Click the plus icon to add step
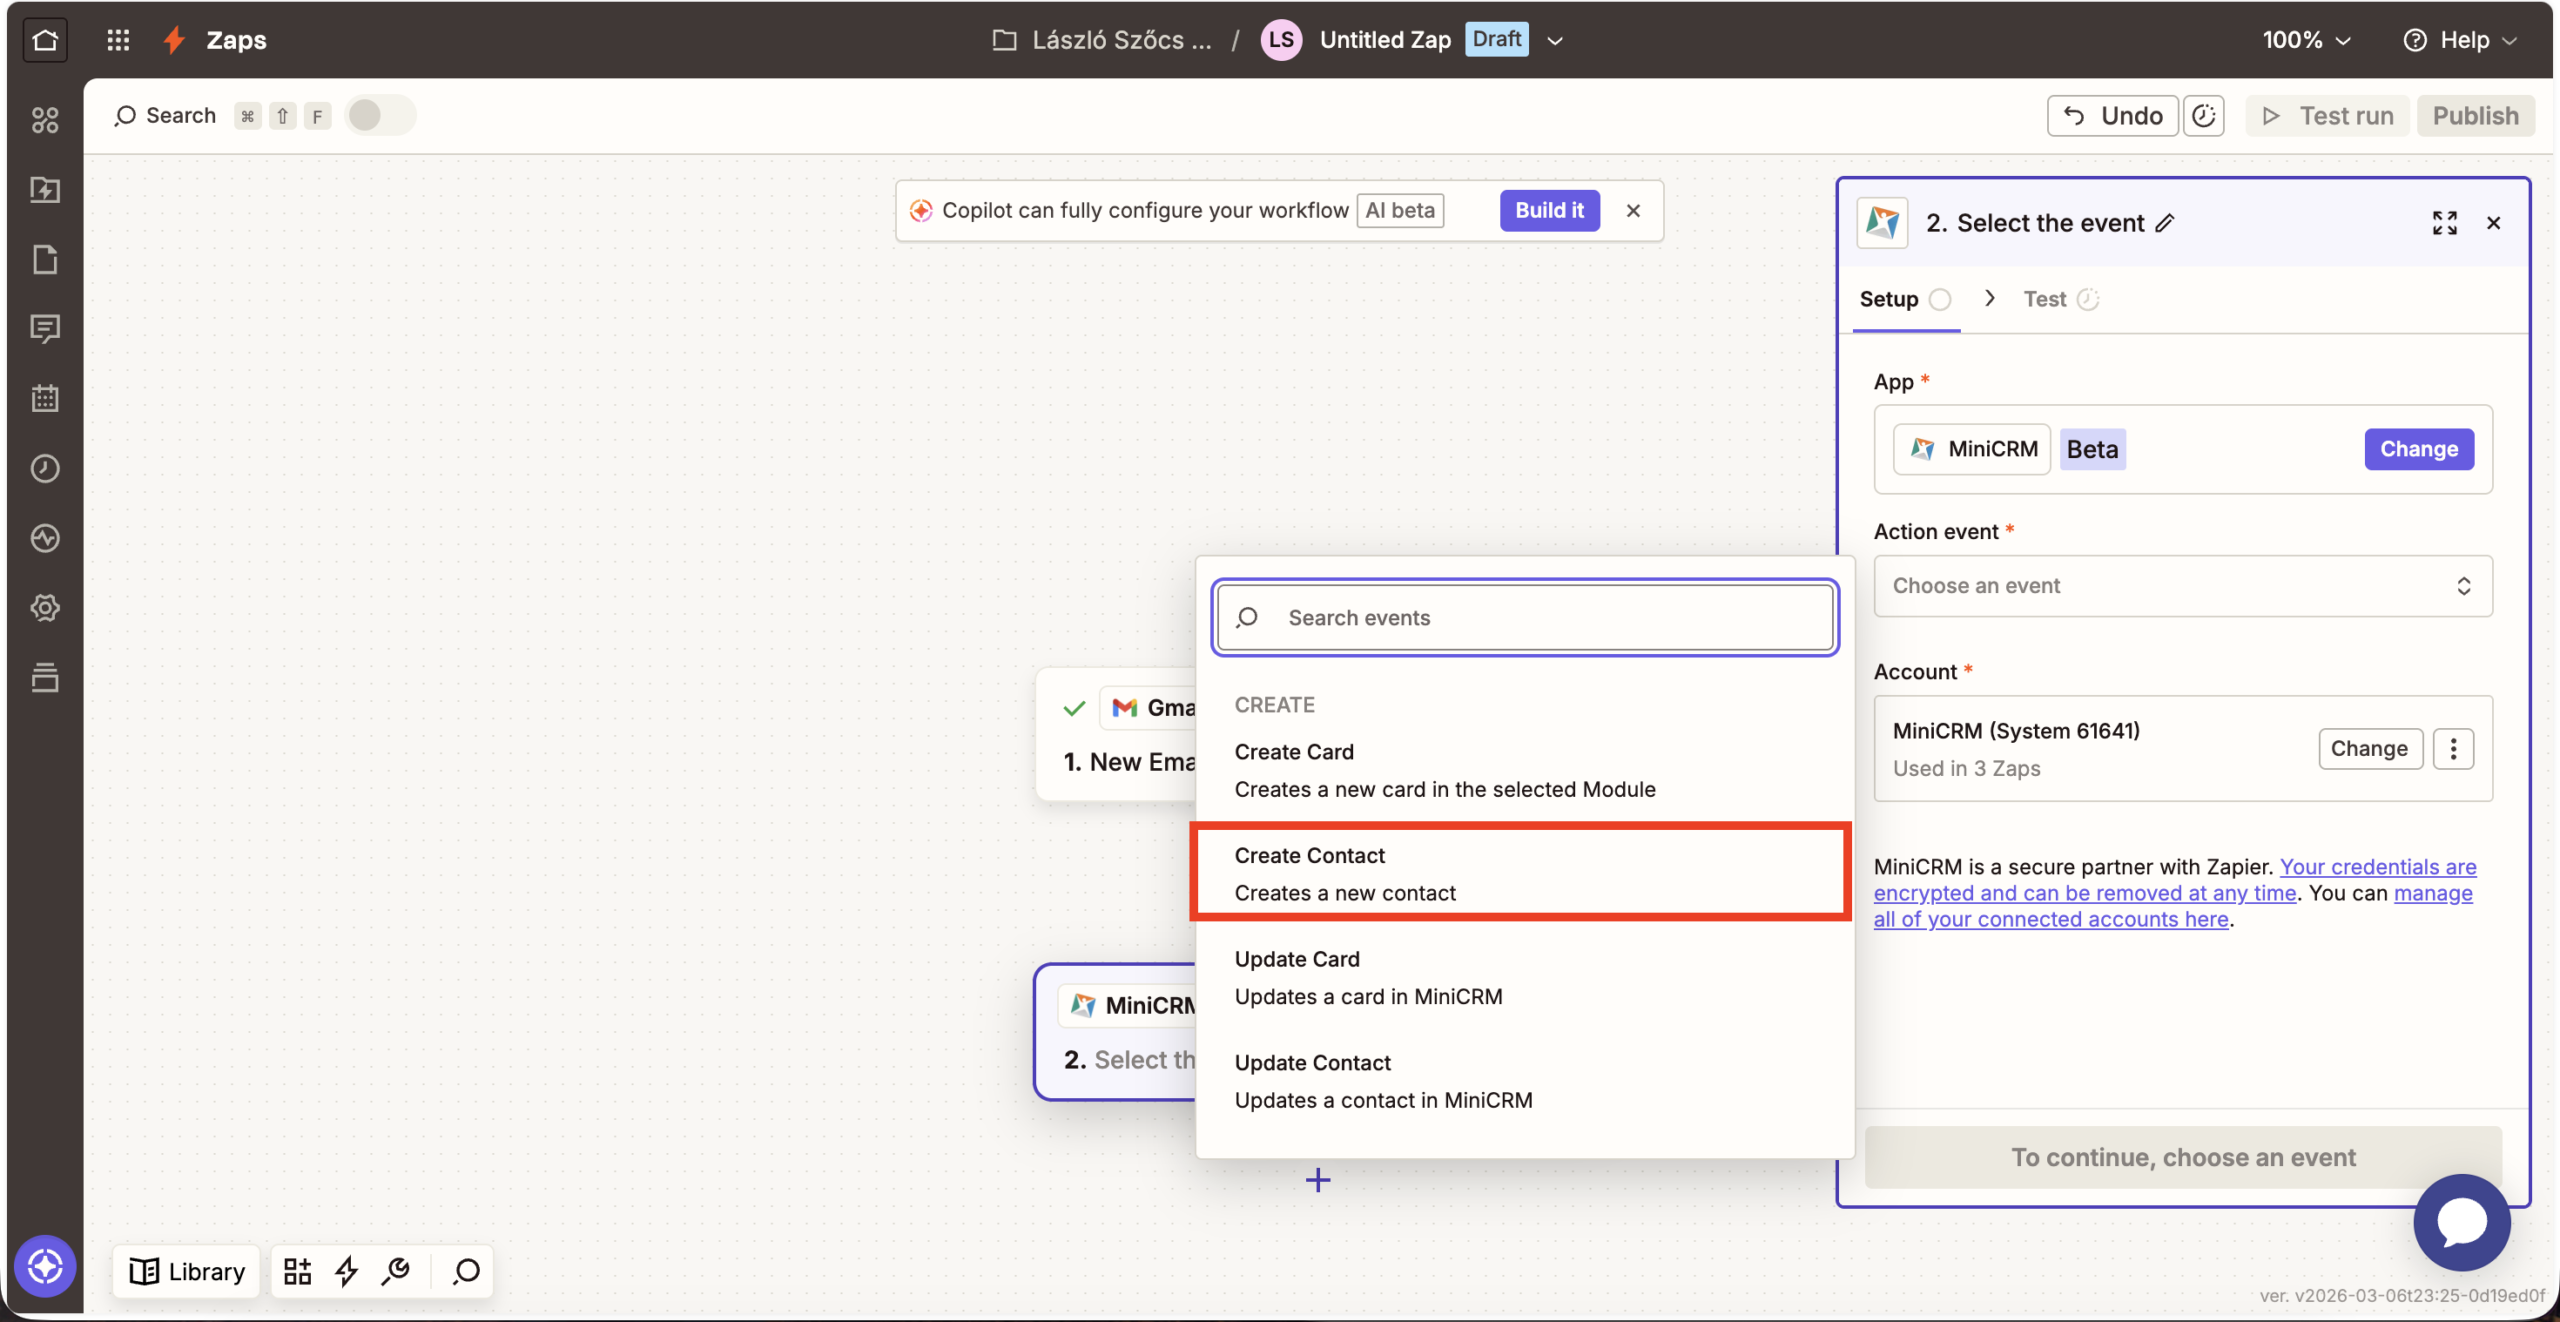 (1318, 1180)
